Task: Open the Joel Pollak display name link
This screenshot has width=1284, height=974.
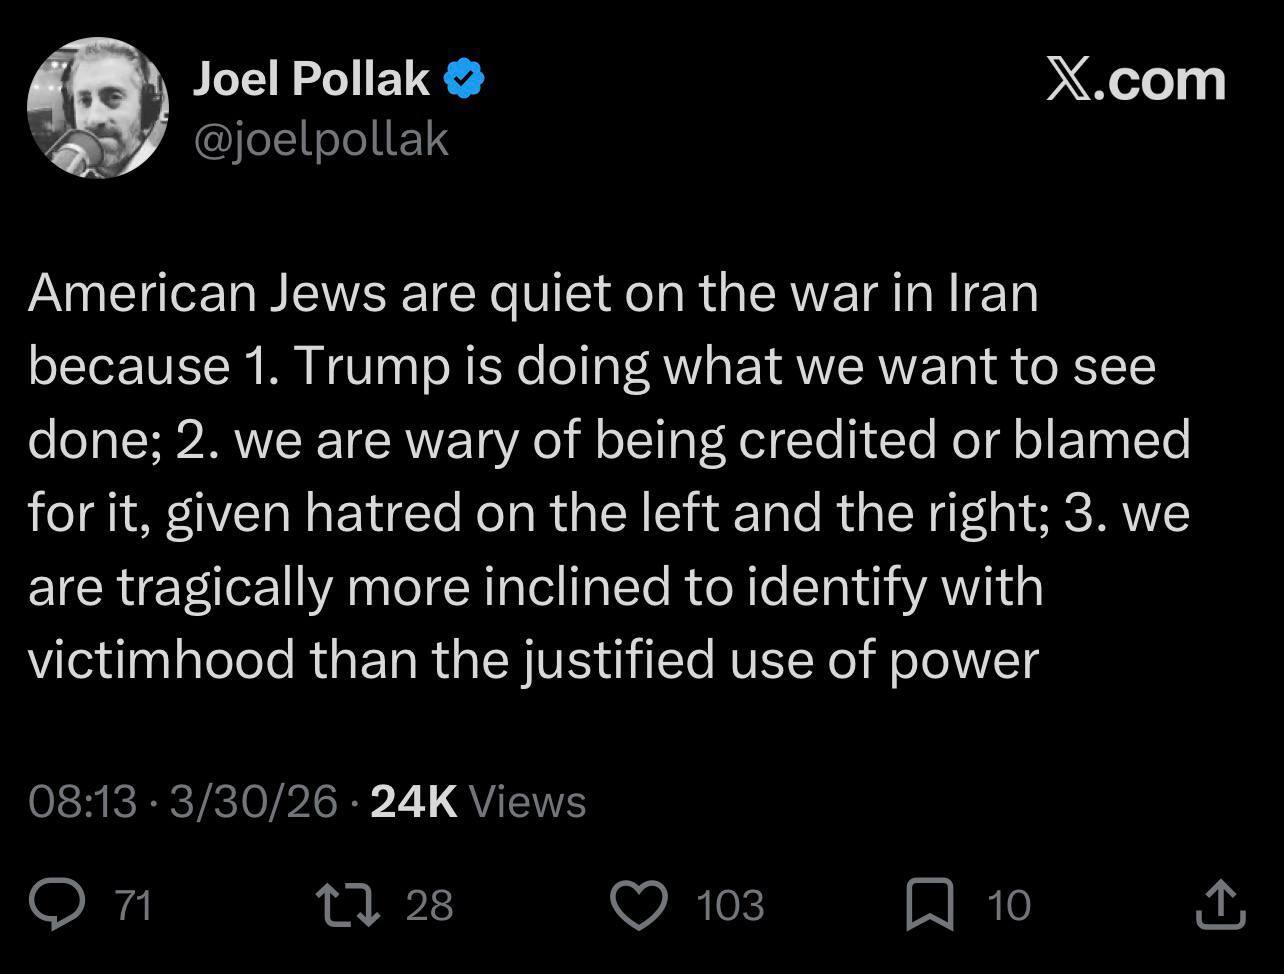Action: [311, 79]
